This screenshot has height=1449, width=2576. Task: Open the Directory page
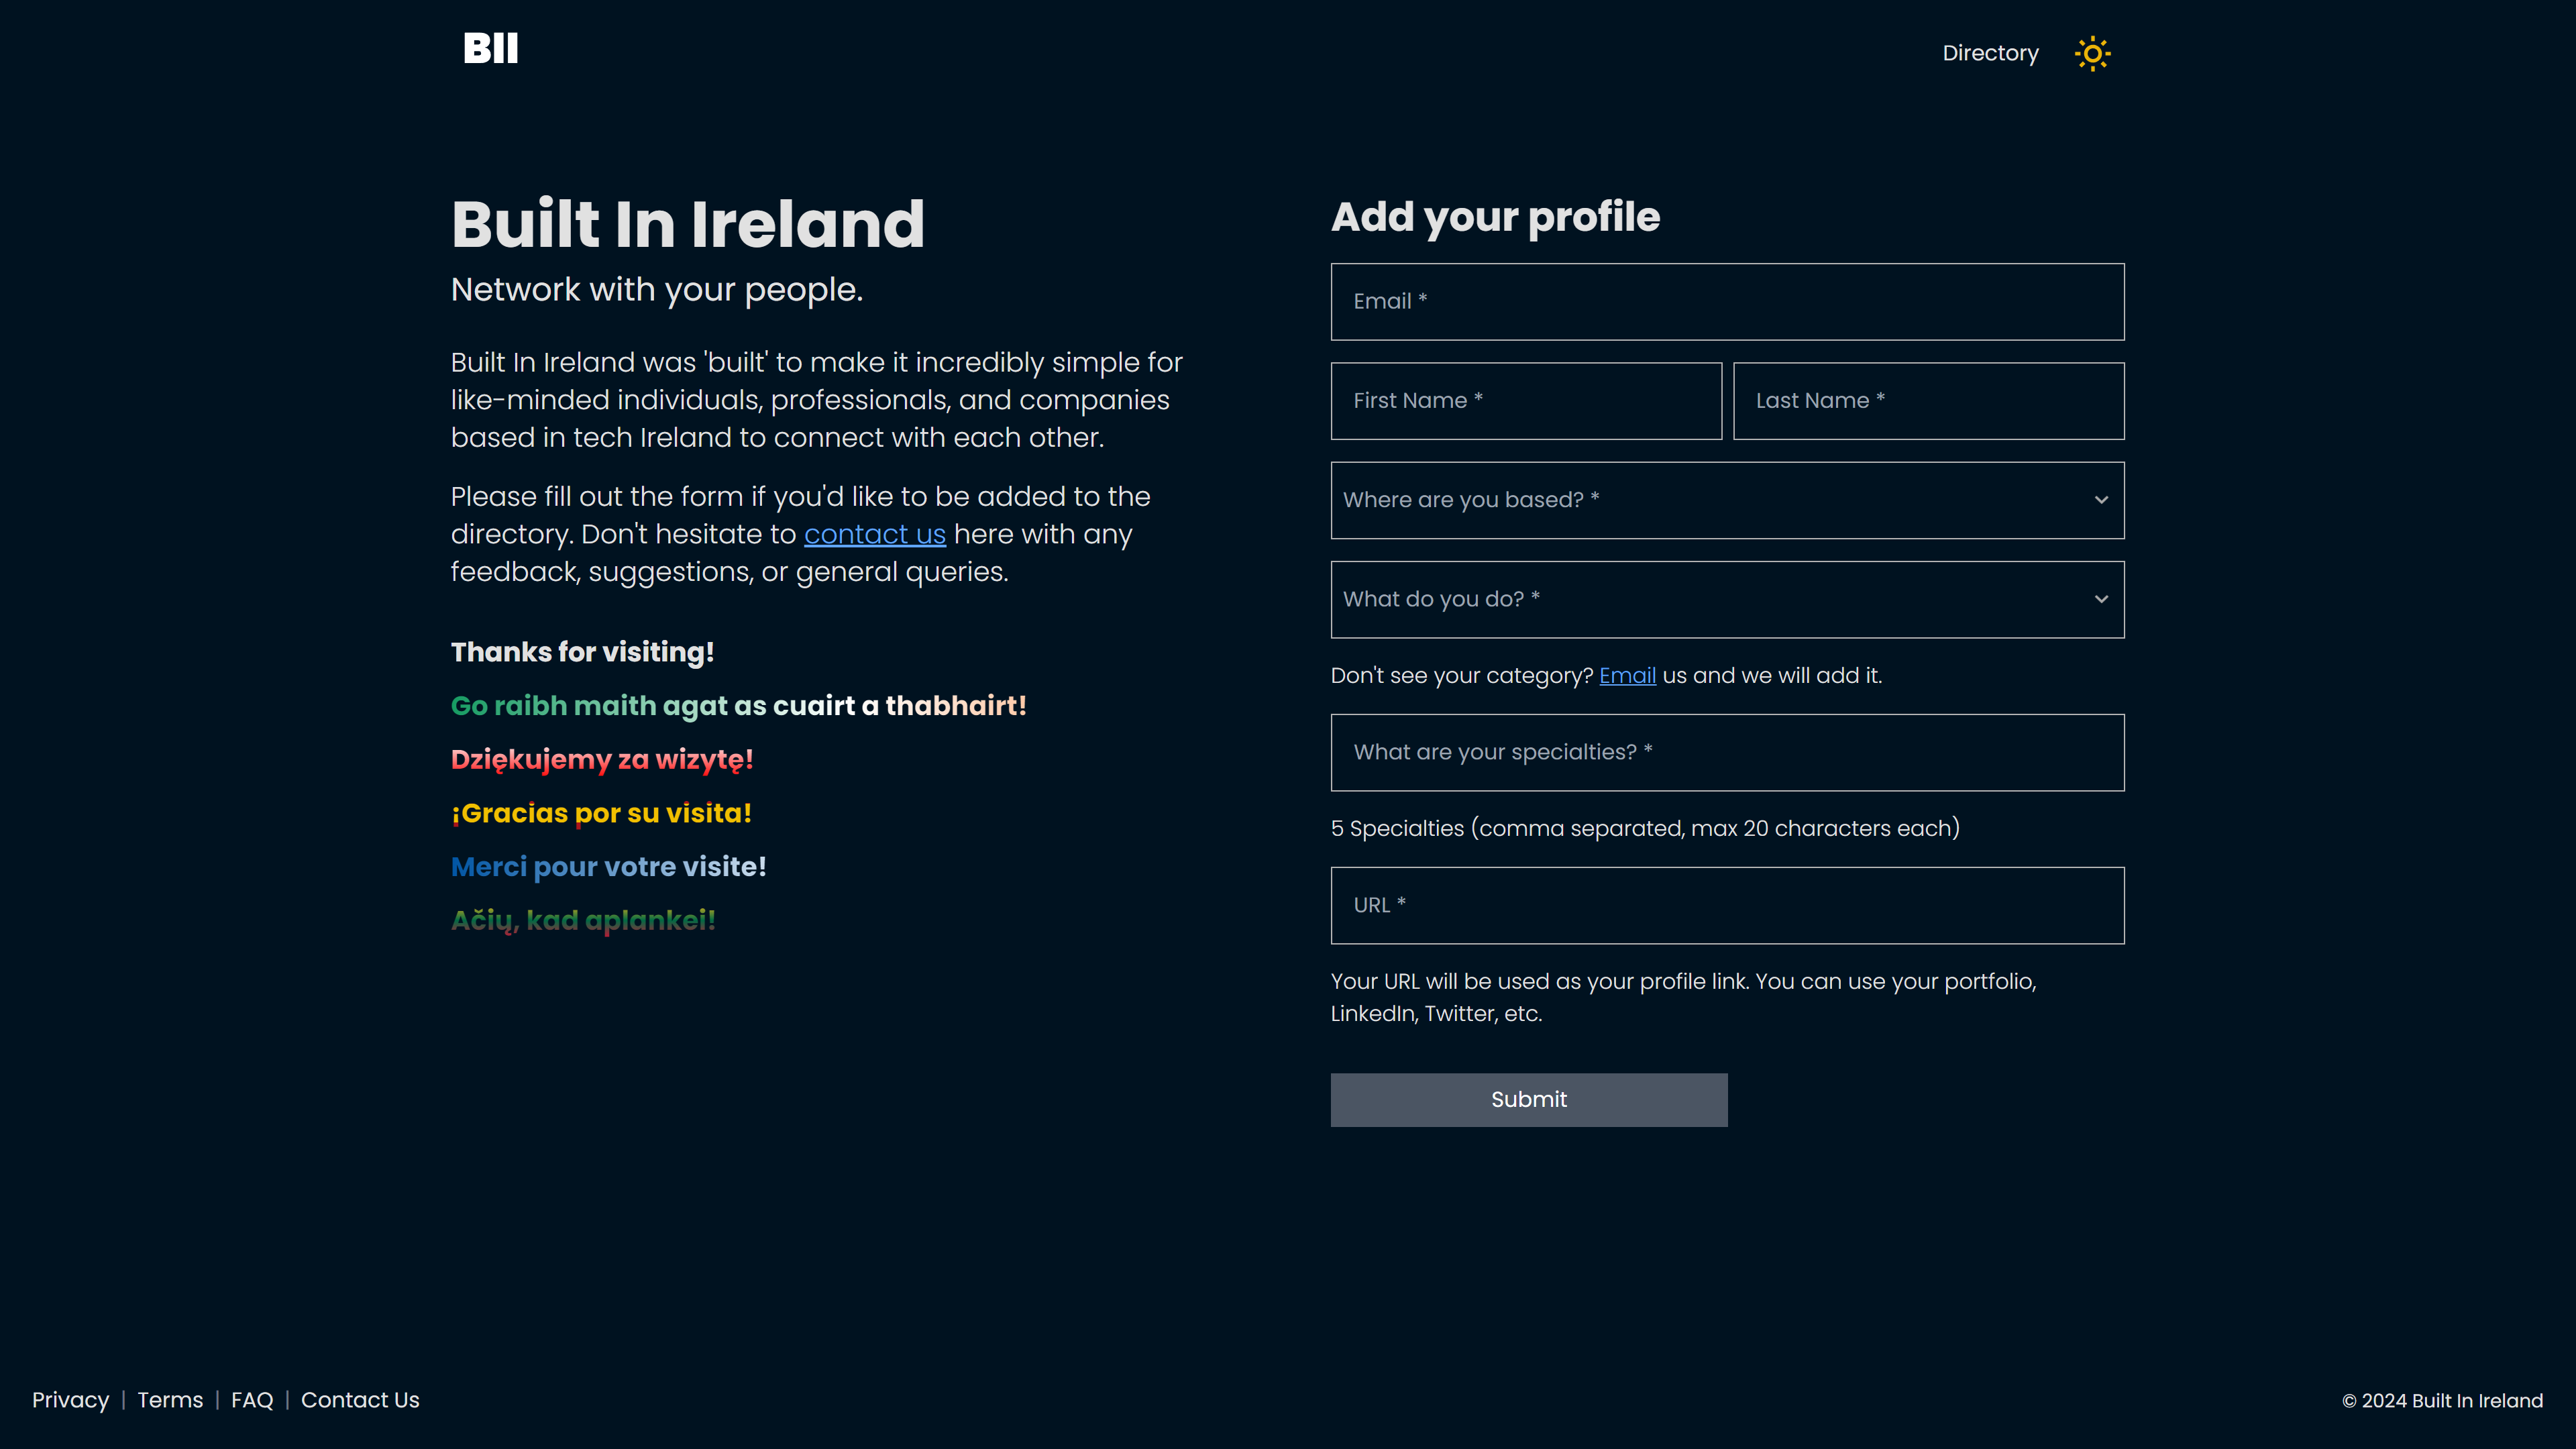click(x=1990, y=53)
